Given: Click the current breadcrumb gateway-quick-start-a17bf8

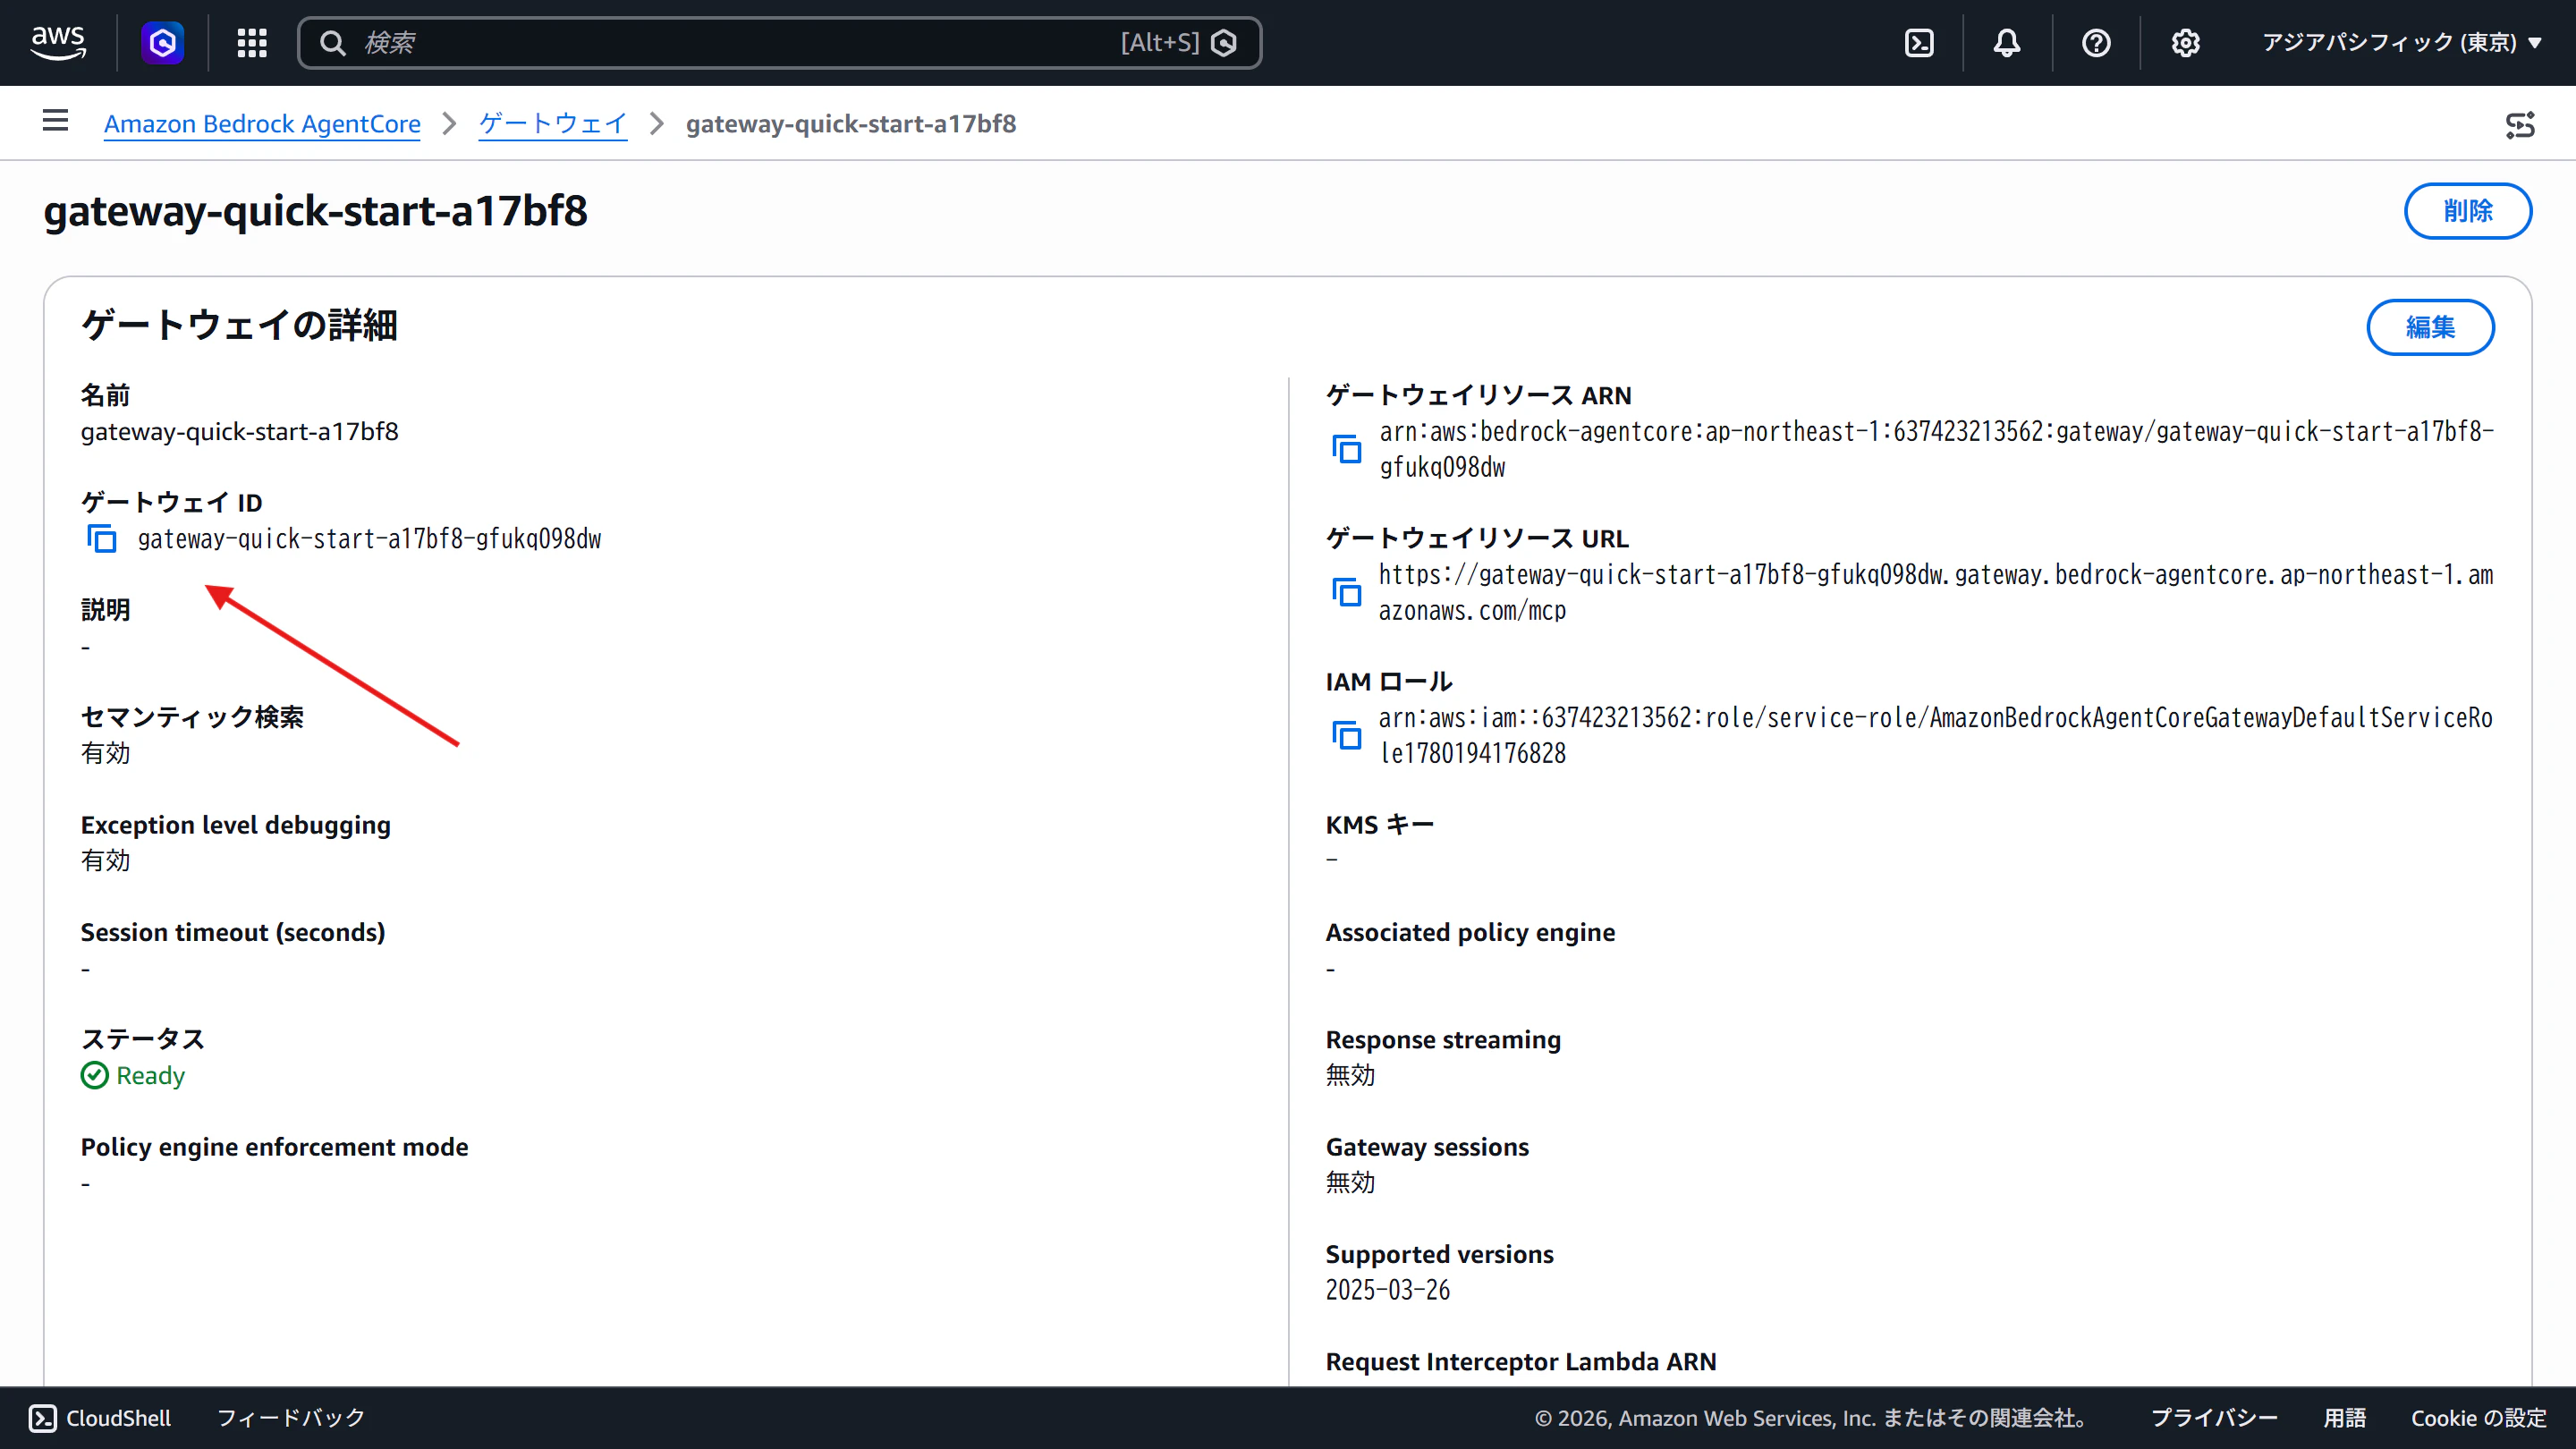Looking at the screenshot, I should 851,123.
